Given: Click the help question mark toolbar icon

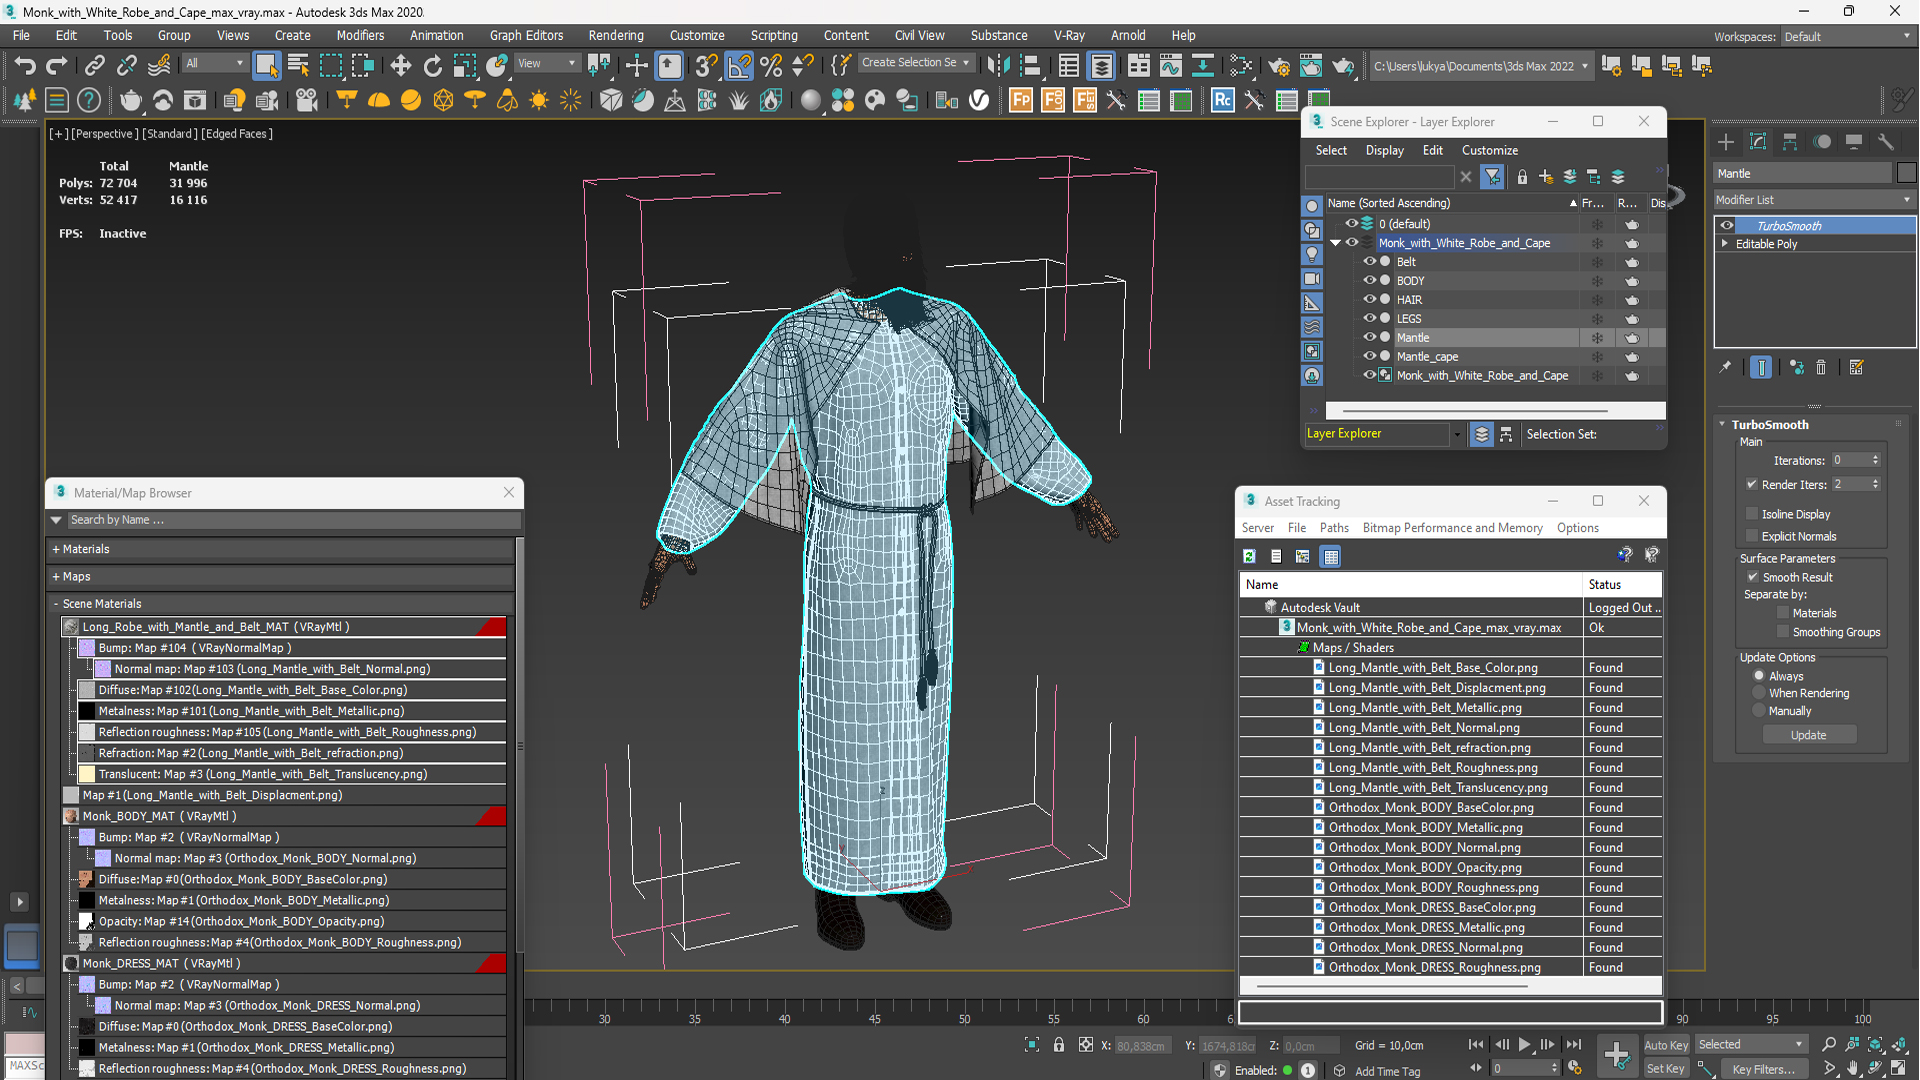Looking at the screenshot, I should [89, 100].
